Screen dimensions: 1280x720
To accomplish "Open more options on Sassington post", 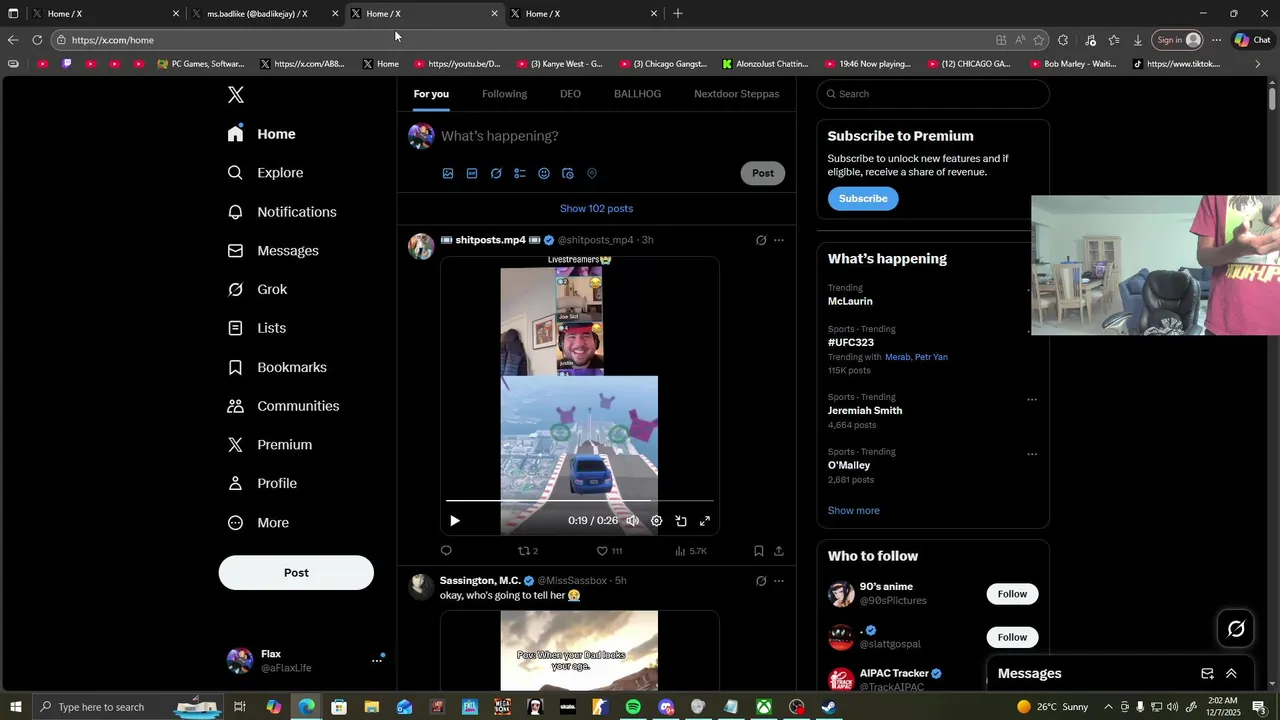I will click(779, 581).
